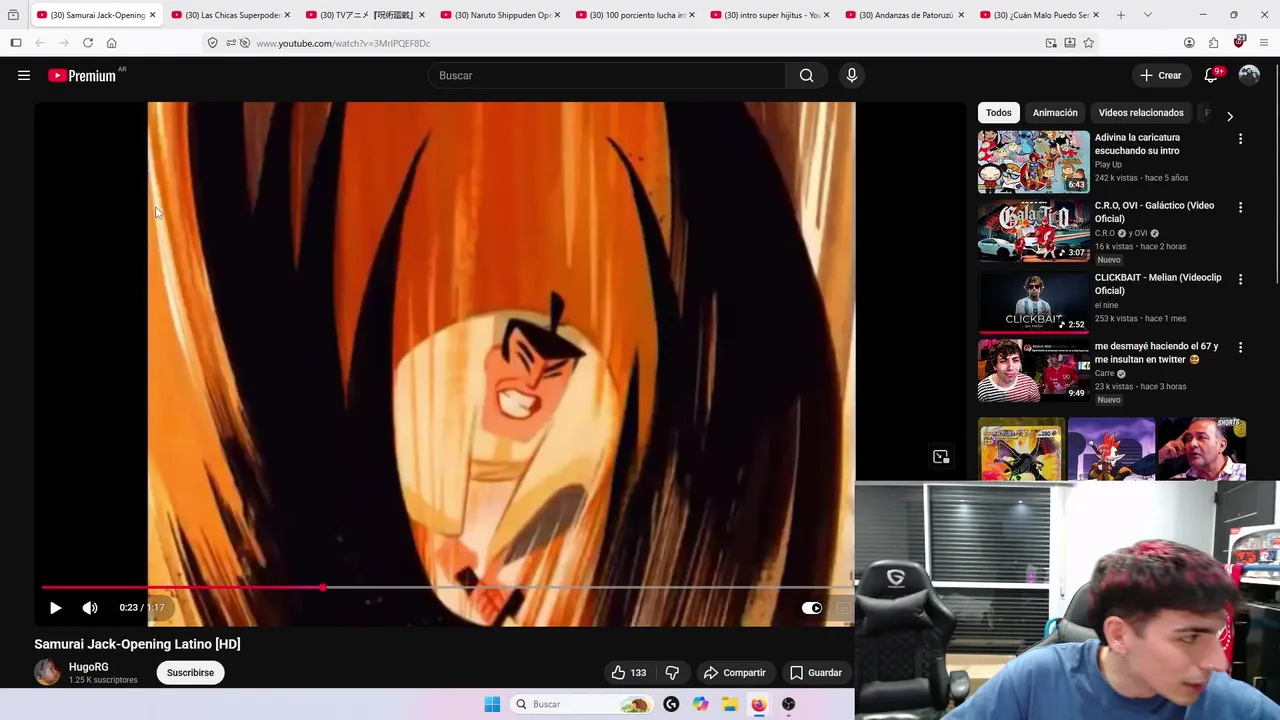The height and width of the screenshot is (720, 1280).
Task: Switch to 100 porciento lucha tab
Action: click(635, 15)
